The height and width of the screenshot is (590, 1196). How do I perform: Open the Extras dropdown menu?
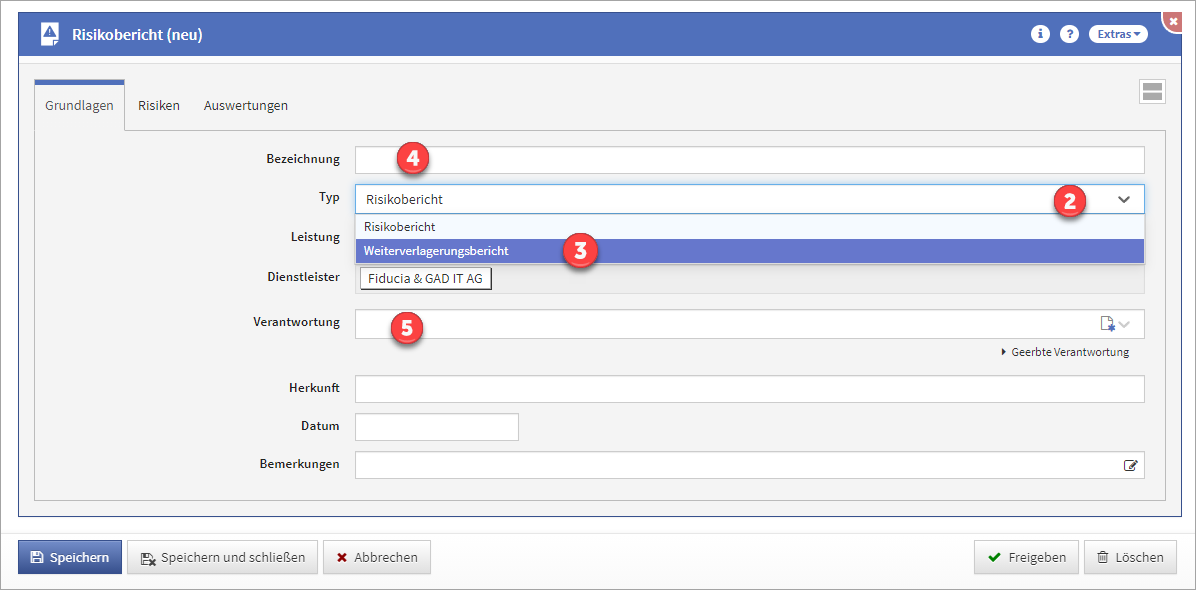point(1117,34)
